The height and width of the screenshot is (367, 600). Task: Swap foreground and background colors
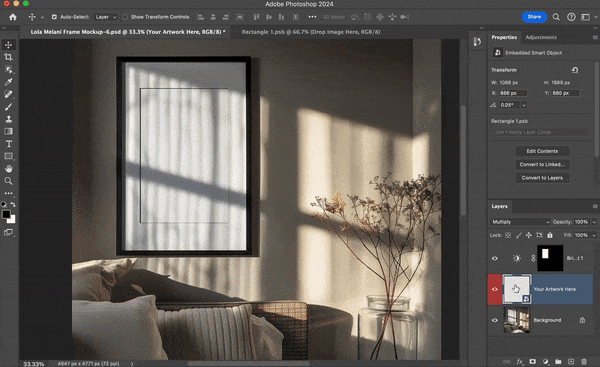13,204
